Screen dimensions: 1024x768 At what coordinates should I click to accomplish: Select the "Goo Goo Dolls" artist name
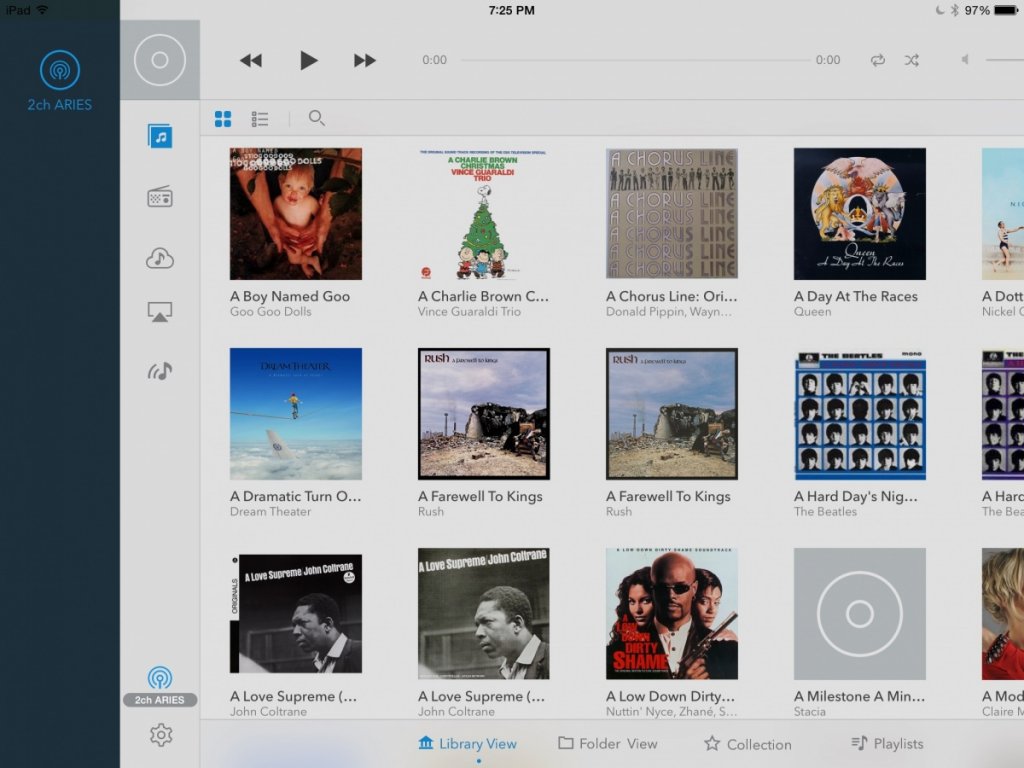click(x=270, y=312)
